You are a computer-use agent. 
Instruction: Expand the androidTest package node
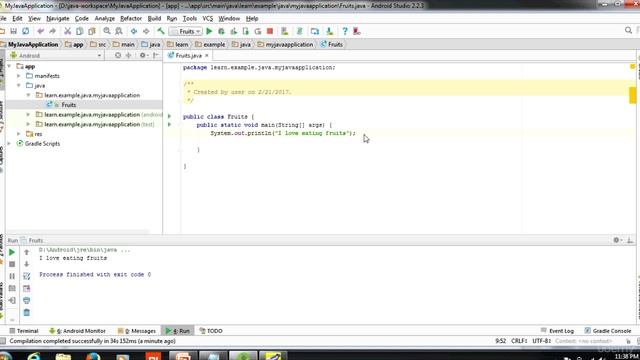[29, 115]
